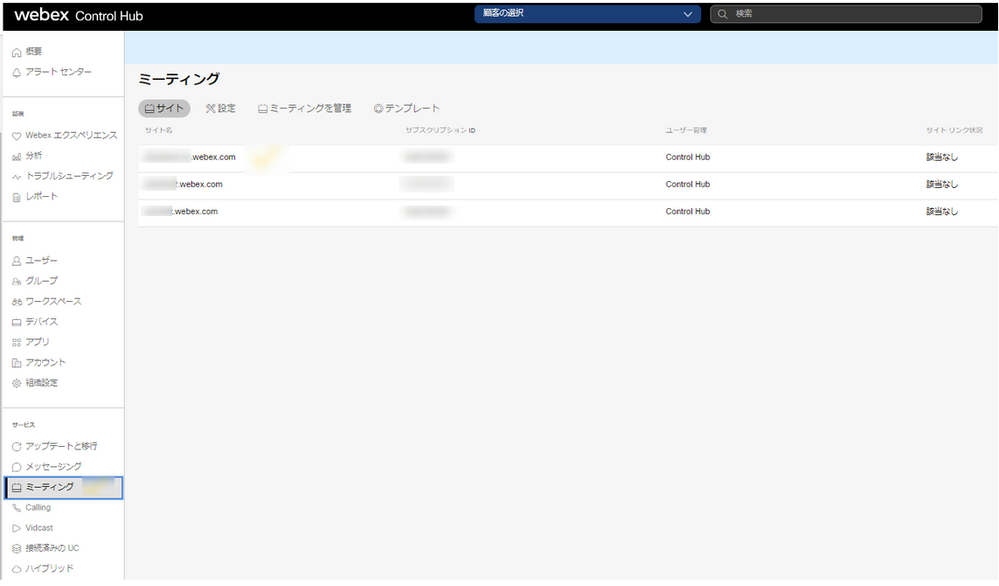Screen dimensions: 999x586
Task: Open the second .webex.com site row
Action: point(568,185)
